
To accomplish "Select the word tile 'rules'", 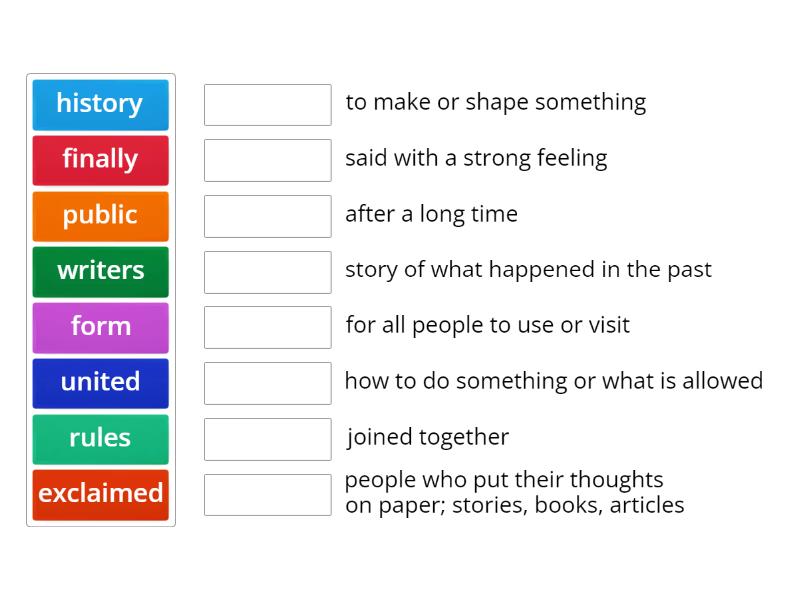I will point(100,438).
